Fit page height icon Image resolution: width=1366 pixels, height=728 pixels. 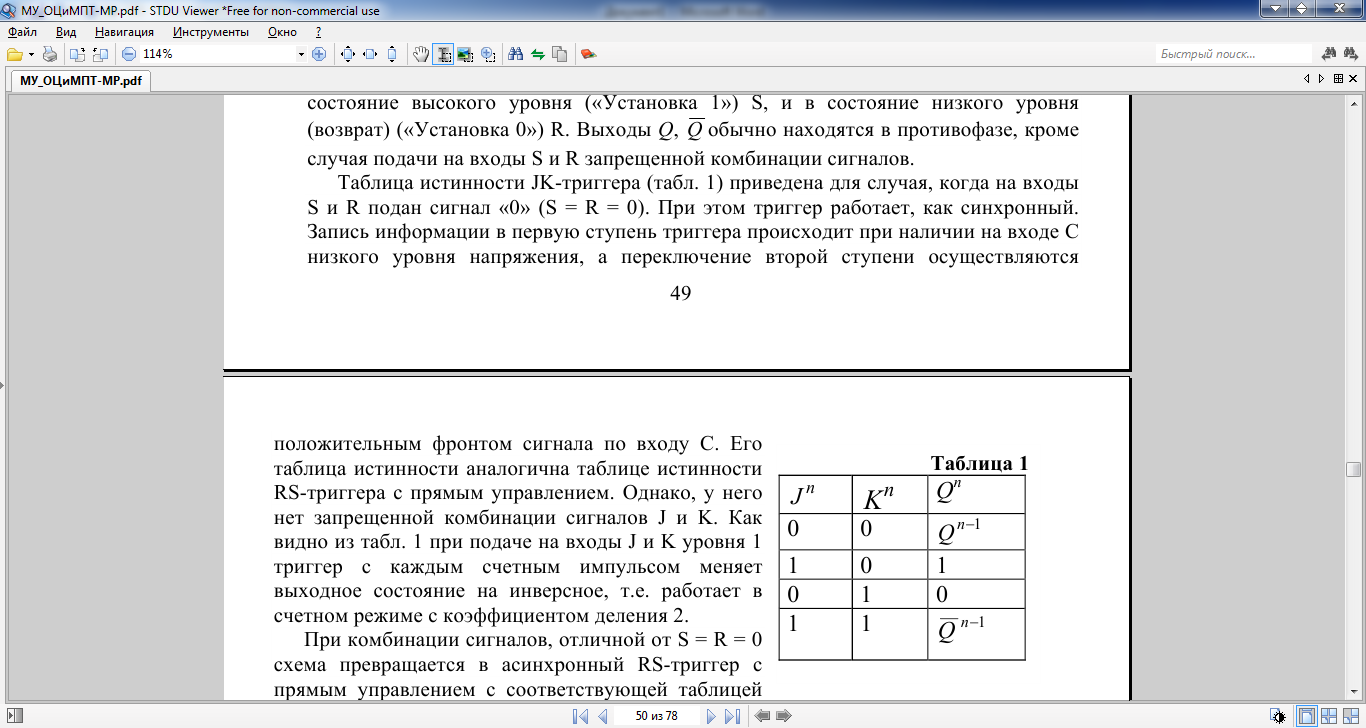[391, 54]
